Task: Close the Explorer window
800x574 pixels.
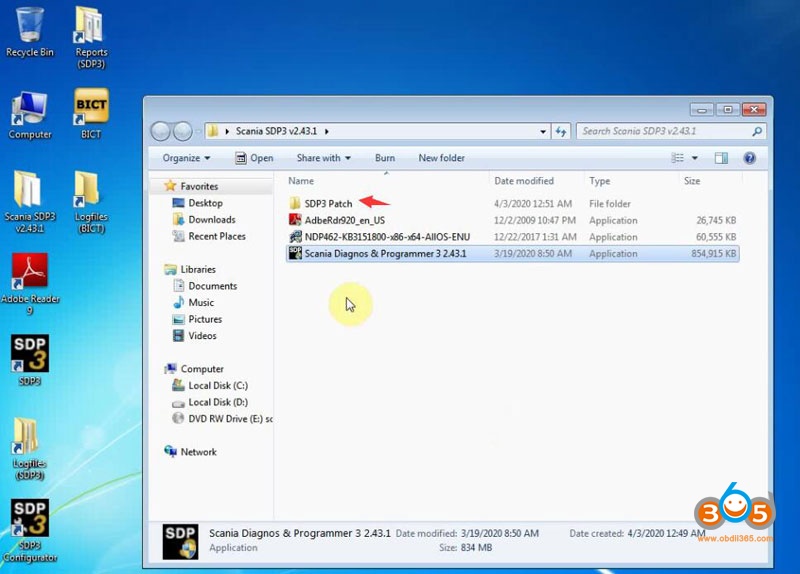Action: tap(754, 109)
